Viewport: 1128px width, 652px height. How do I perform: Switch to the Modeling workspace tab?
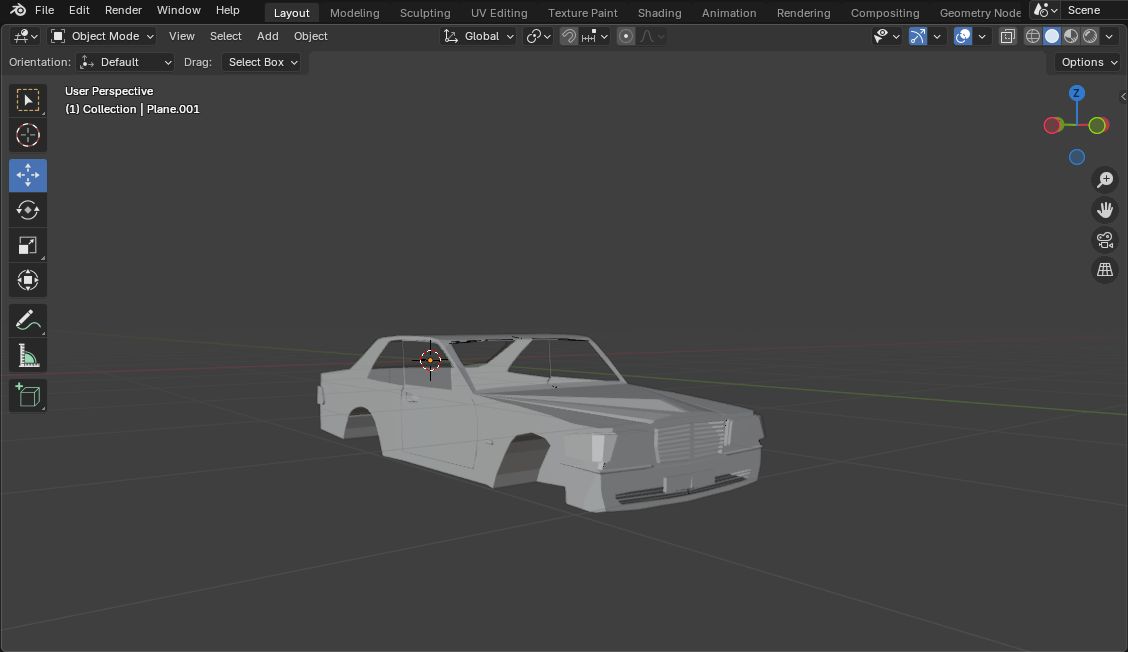click(x=355, y=13)
